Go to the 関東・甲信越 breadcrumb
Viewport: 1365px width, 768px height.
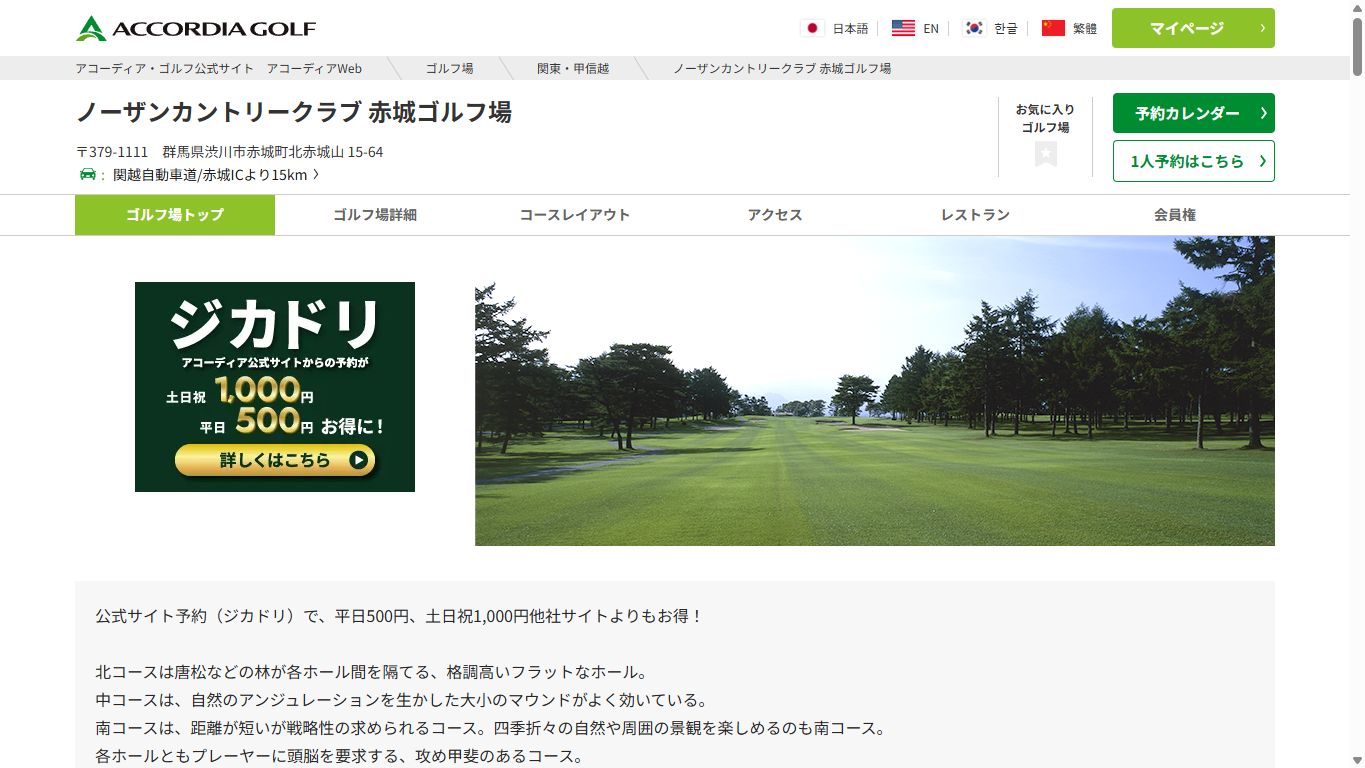pyautogui.click(x=573, y=68)
